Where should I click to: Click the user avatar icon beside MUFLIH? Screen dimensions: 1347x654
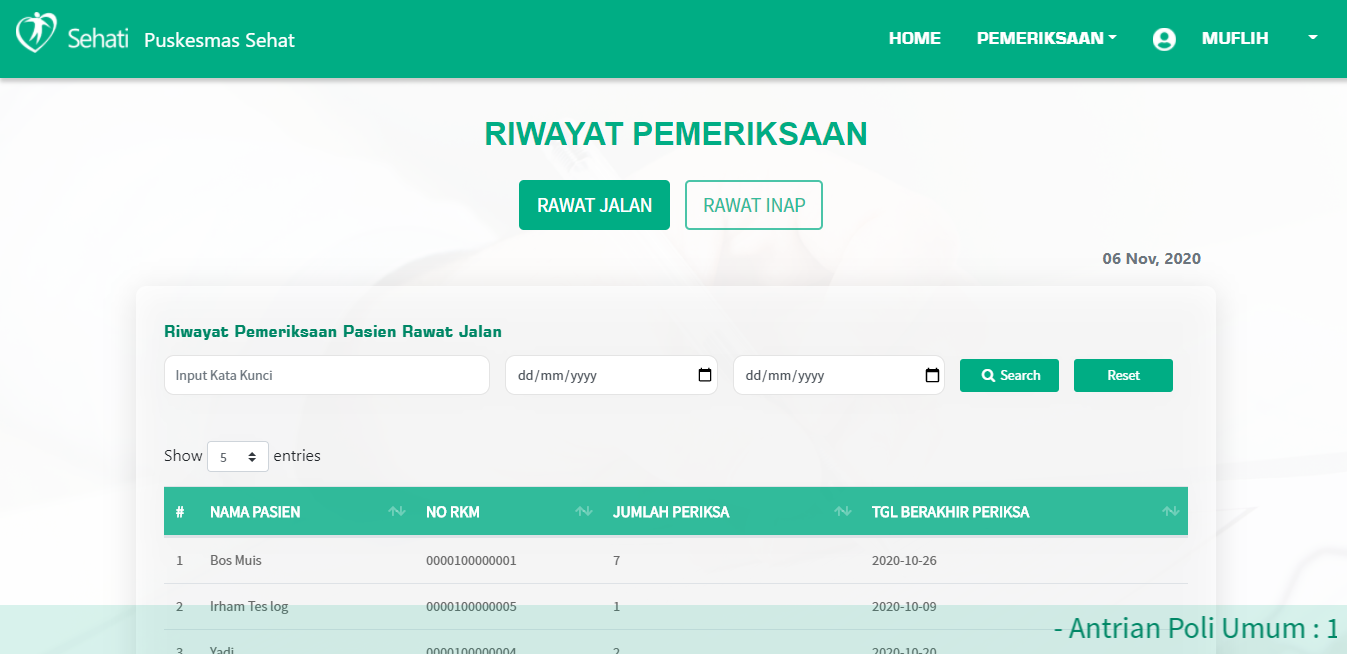pyautogui.click(x=1164, y=39)
